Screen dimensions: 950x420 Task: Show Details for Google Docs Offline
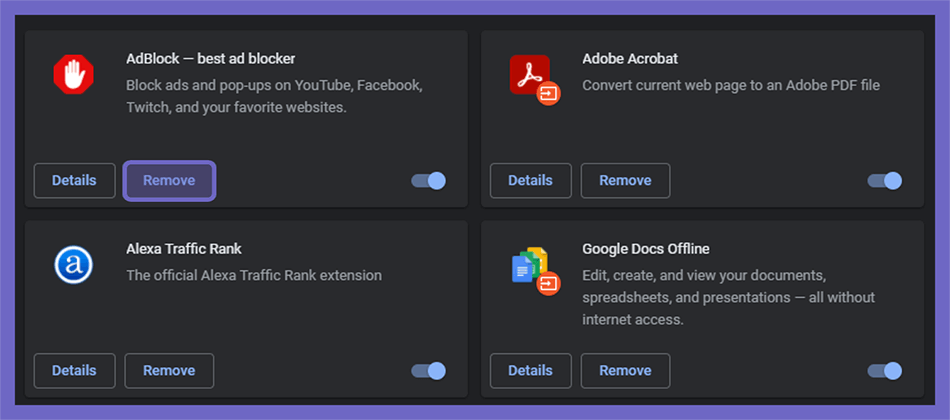click(531, 370)
